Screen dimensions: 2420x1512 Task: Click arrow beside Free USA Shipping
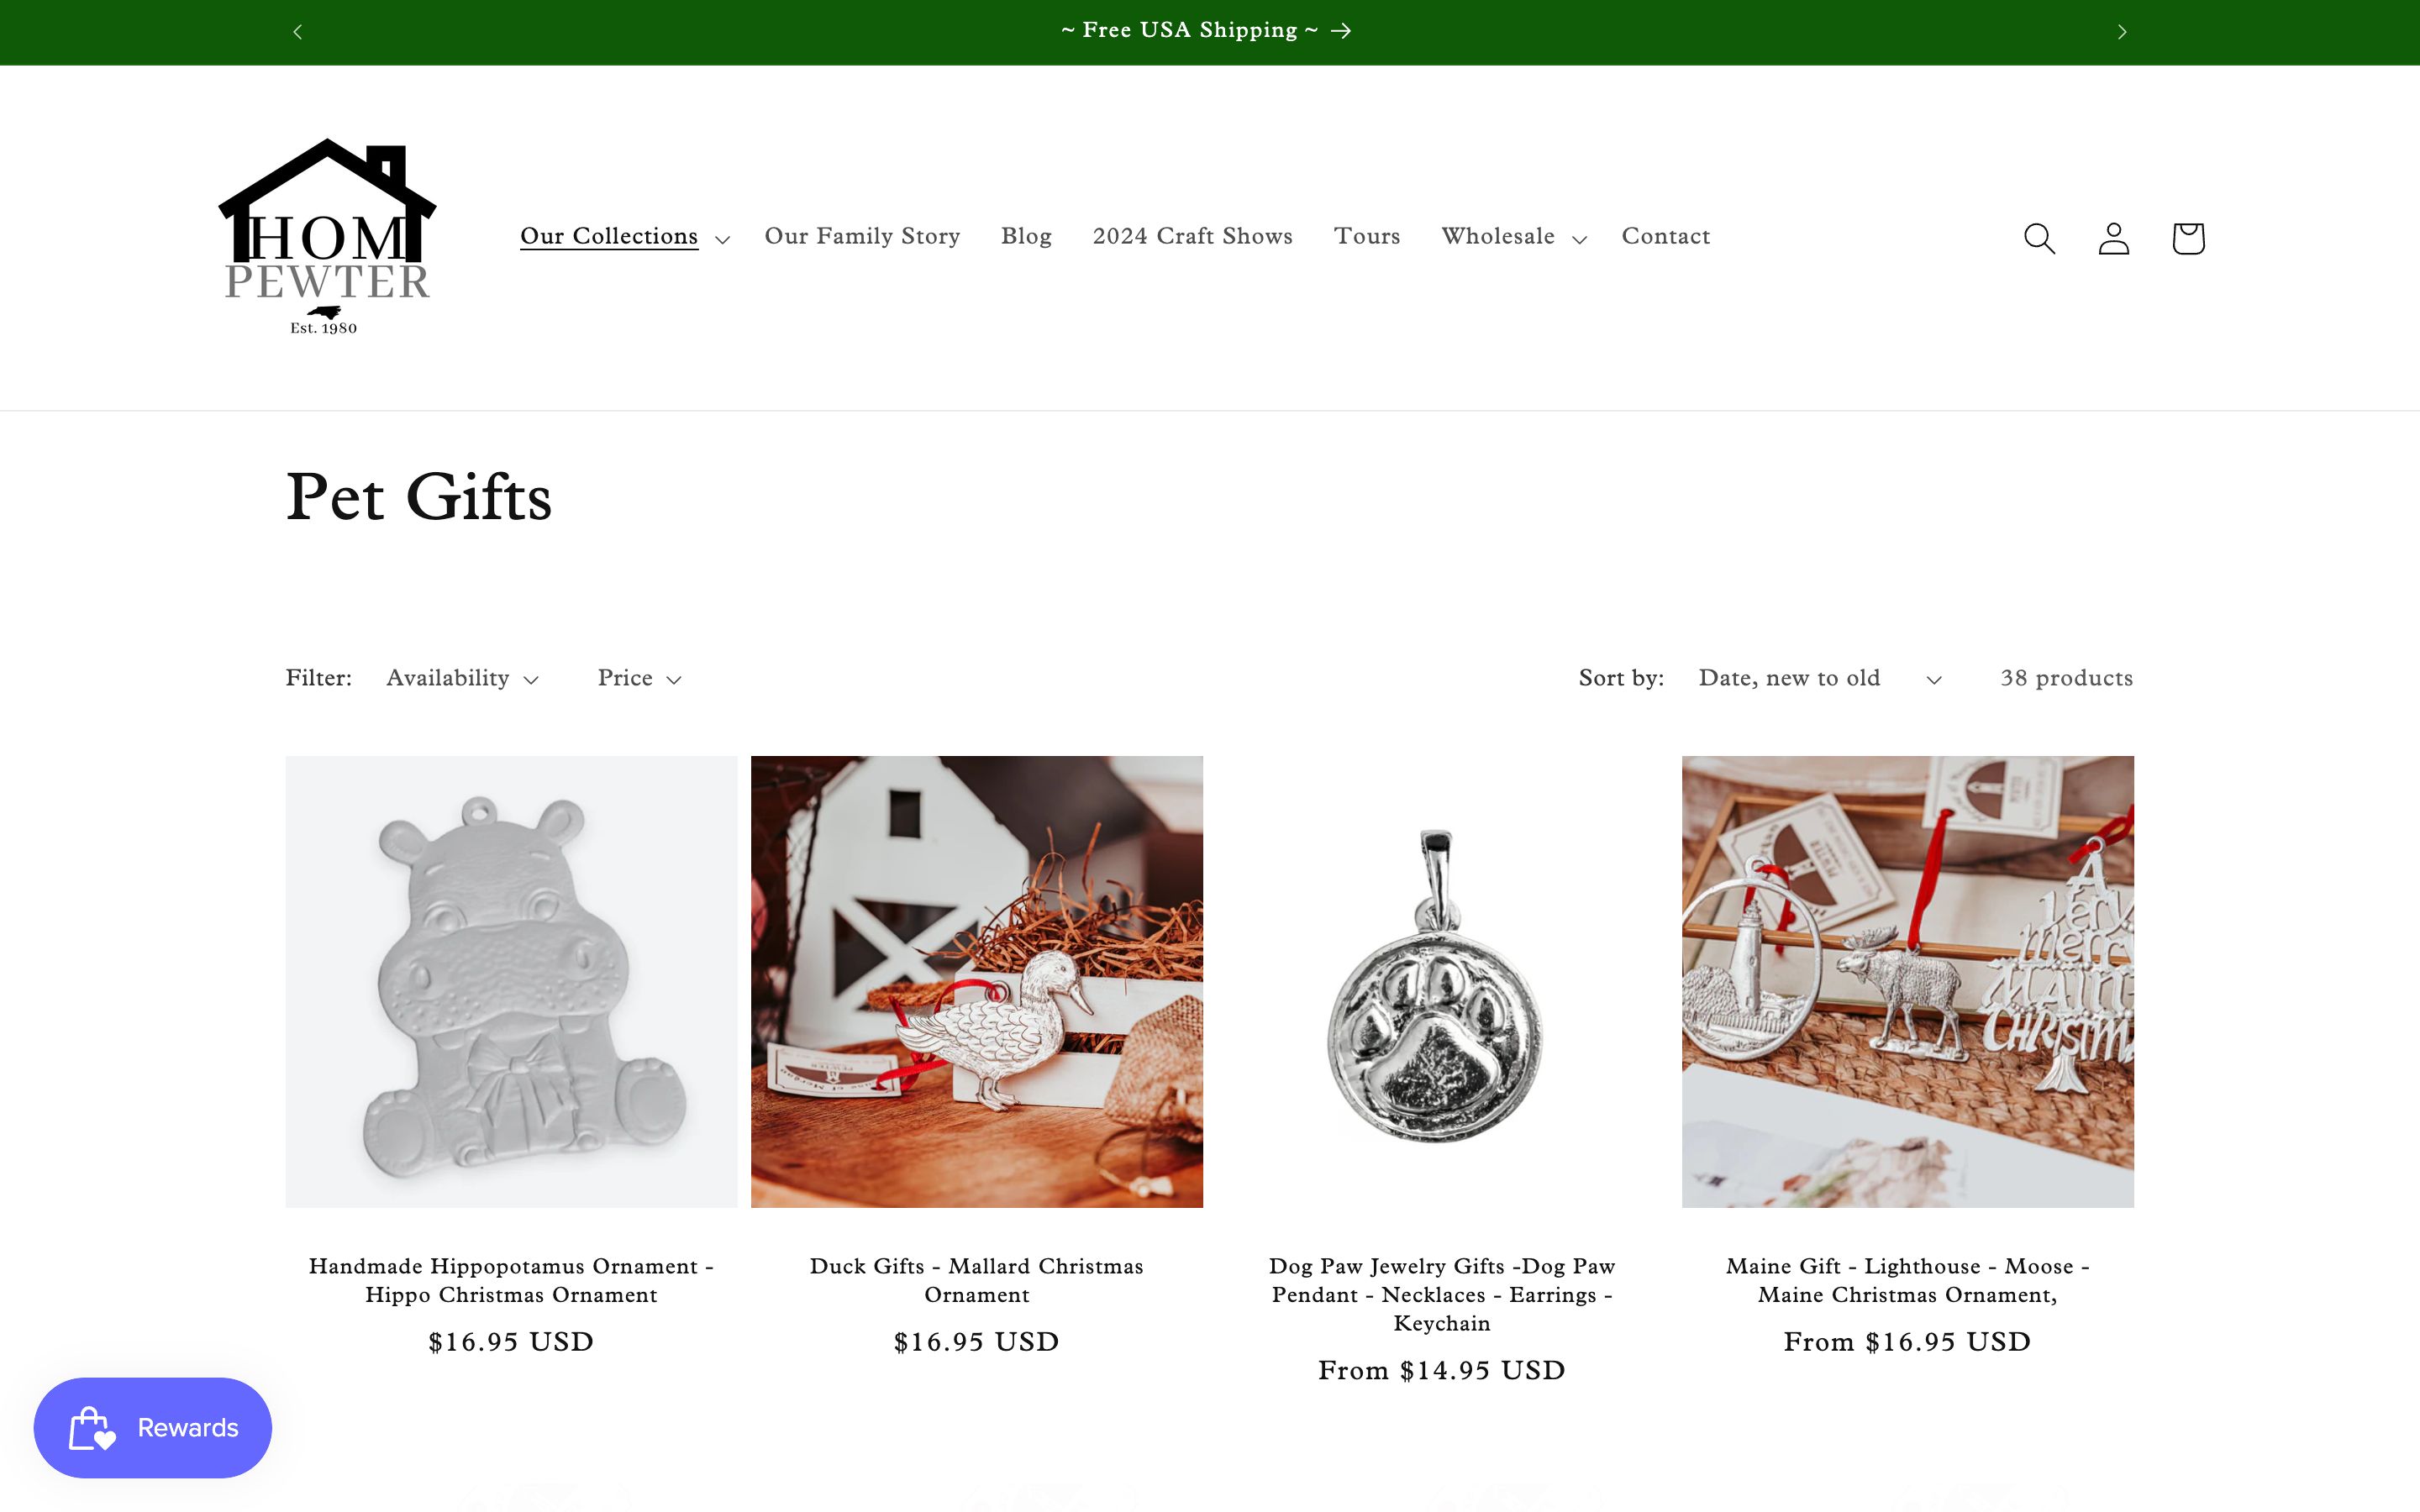pos(1341,31)
